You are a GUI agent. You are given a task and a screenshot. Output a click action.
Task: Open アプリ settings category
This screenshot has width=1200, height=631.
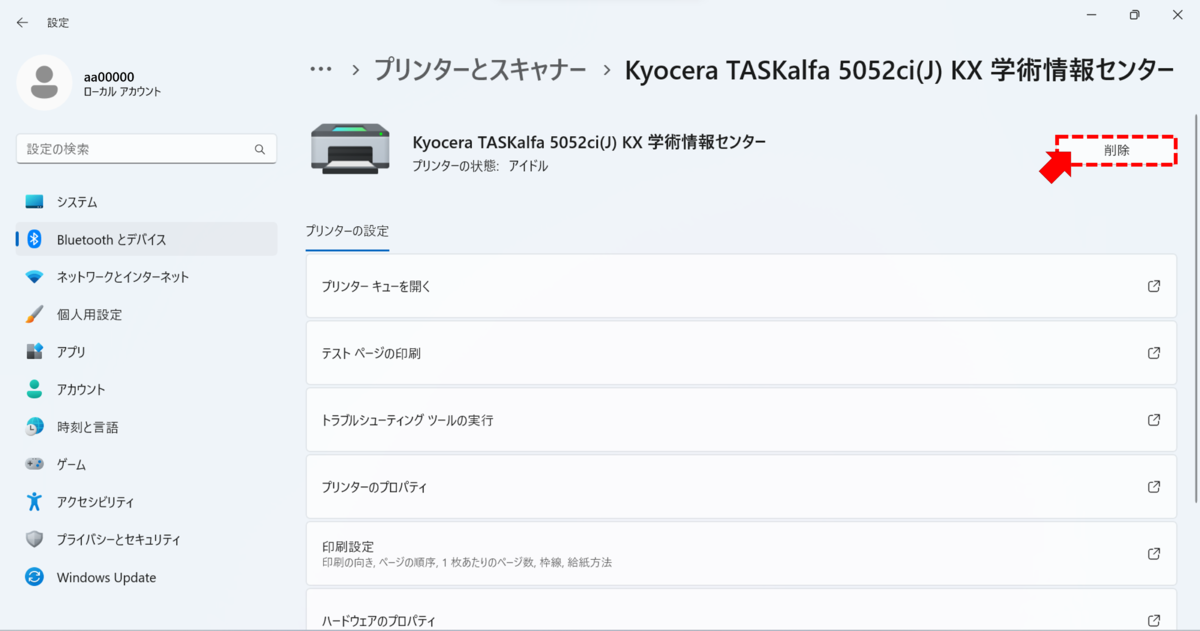(147, 352)
